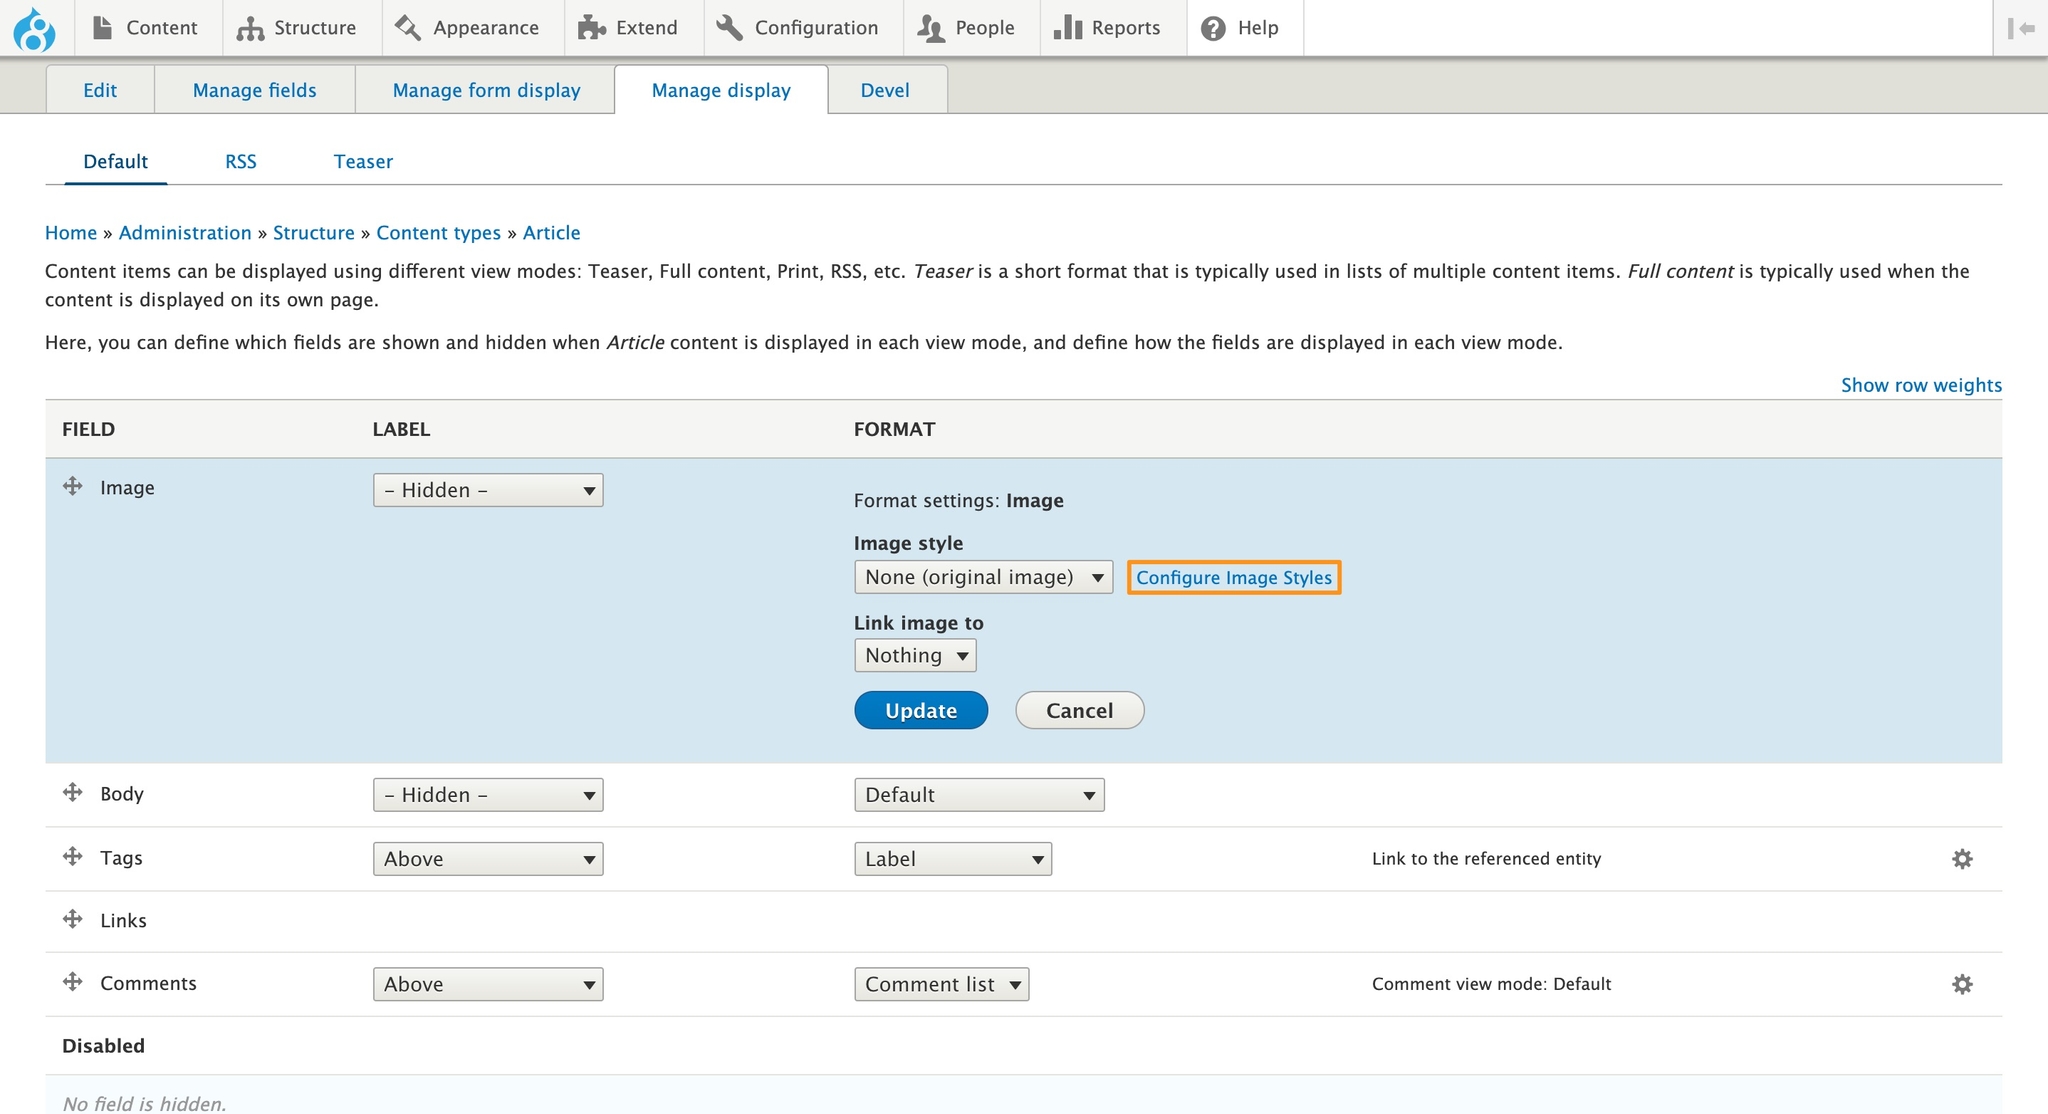Click the Body row drag handle icon

[x=72, y=793]
